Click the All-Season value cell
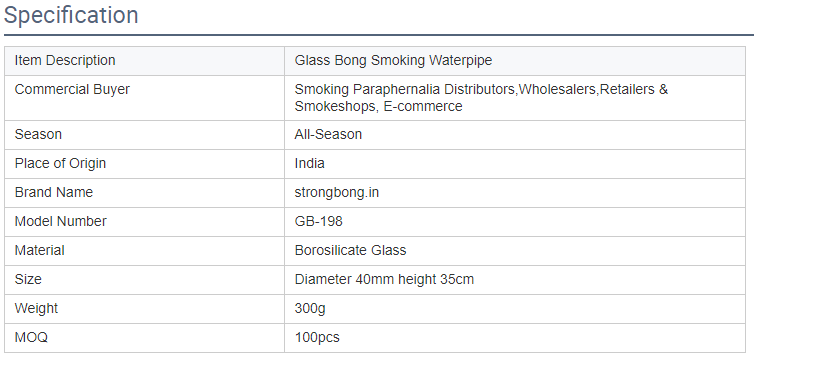This screenshot has height=368, width=829. (x=514, y=135)
